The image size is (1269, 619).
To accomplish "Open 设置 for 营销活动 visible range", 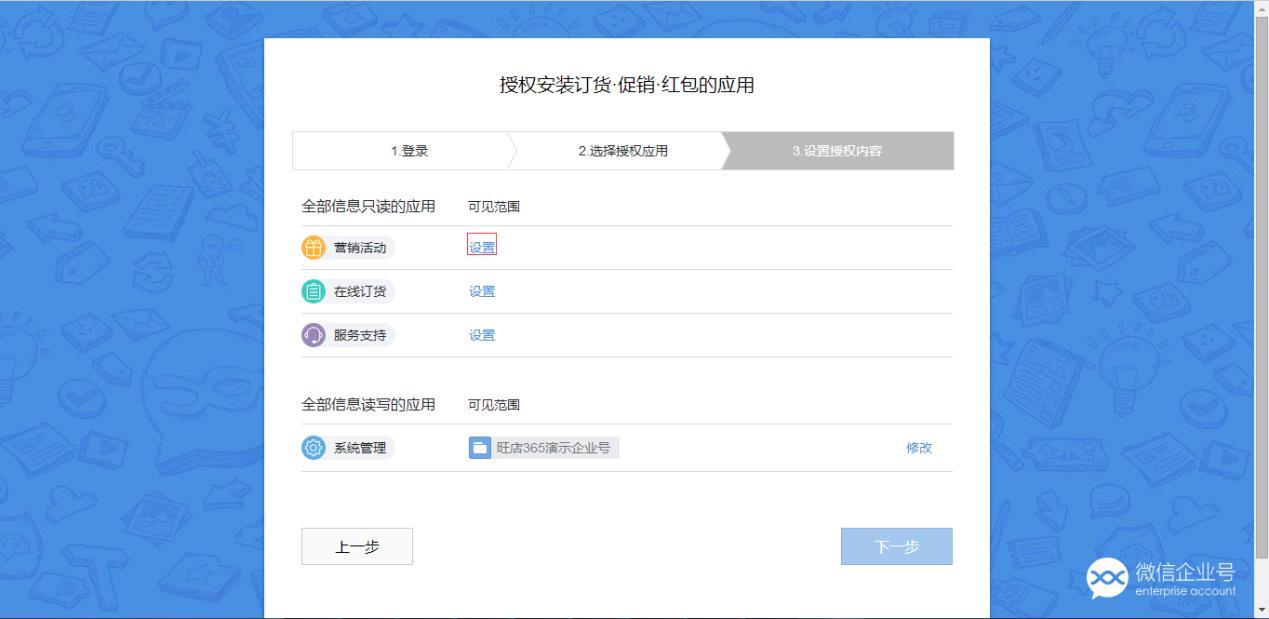I will pyautogui.click(x=482, y=248).
